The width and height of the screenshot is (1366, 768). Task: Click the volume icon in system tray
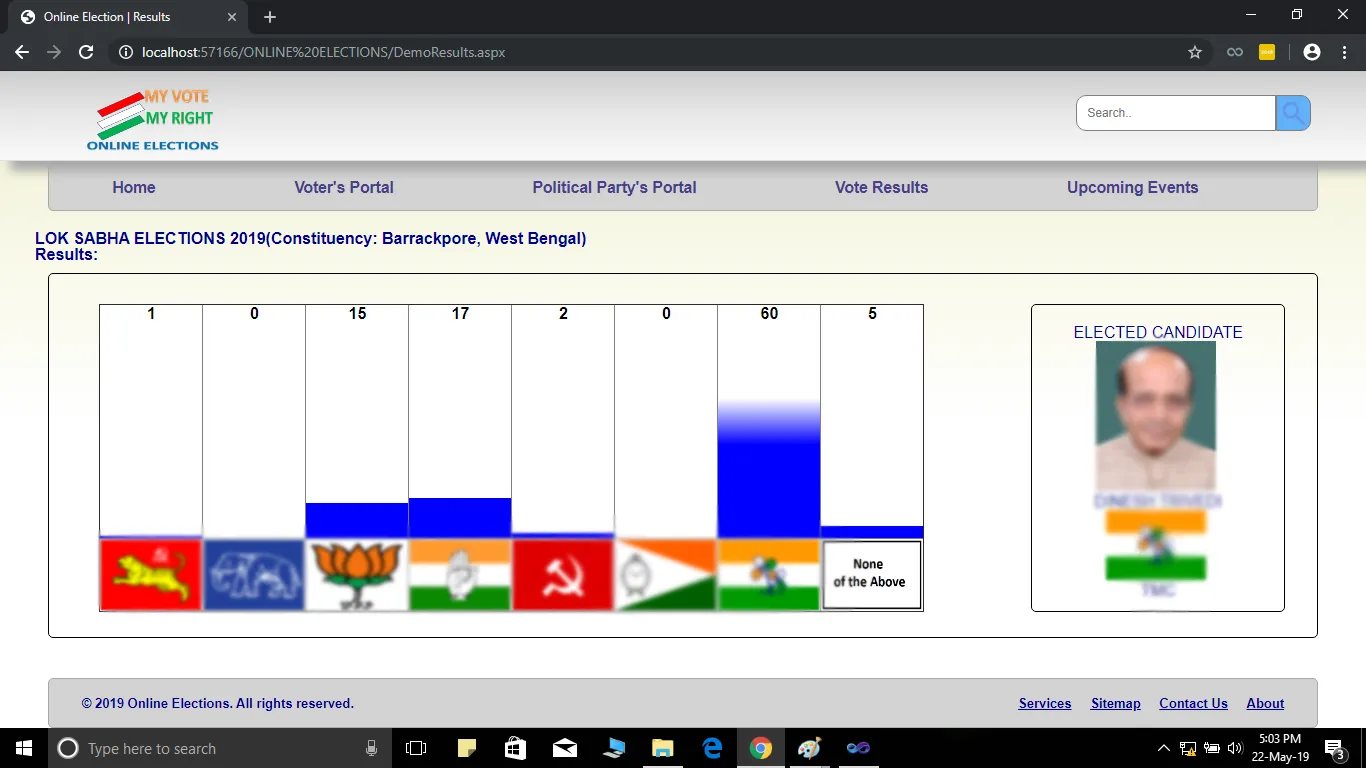coord(1234,748)
